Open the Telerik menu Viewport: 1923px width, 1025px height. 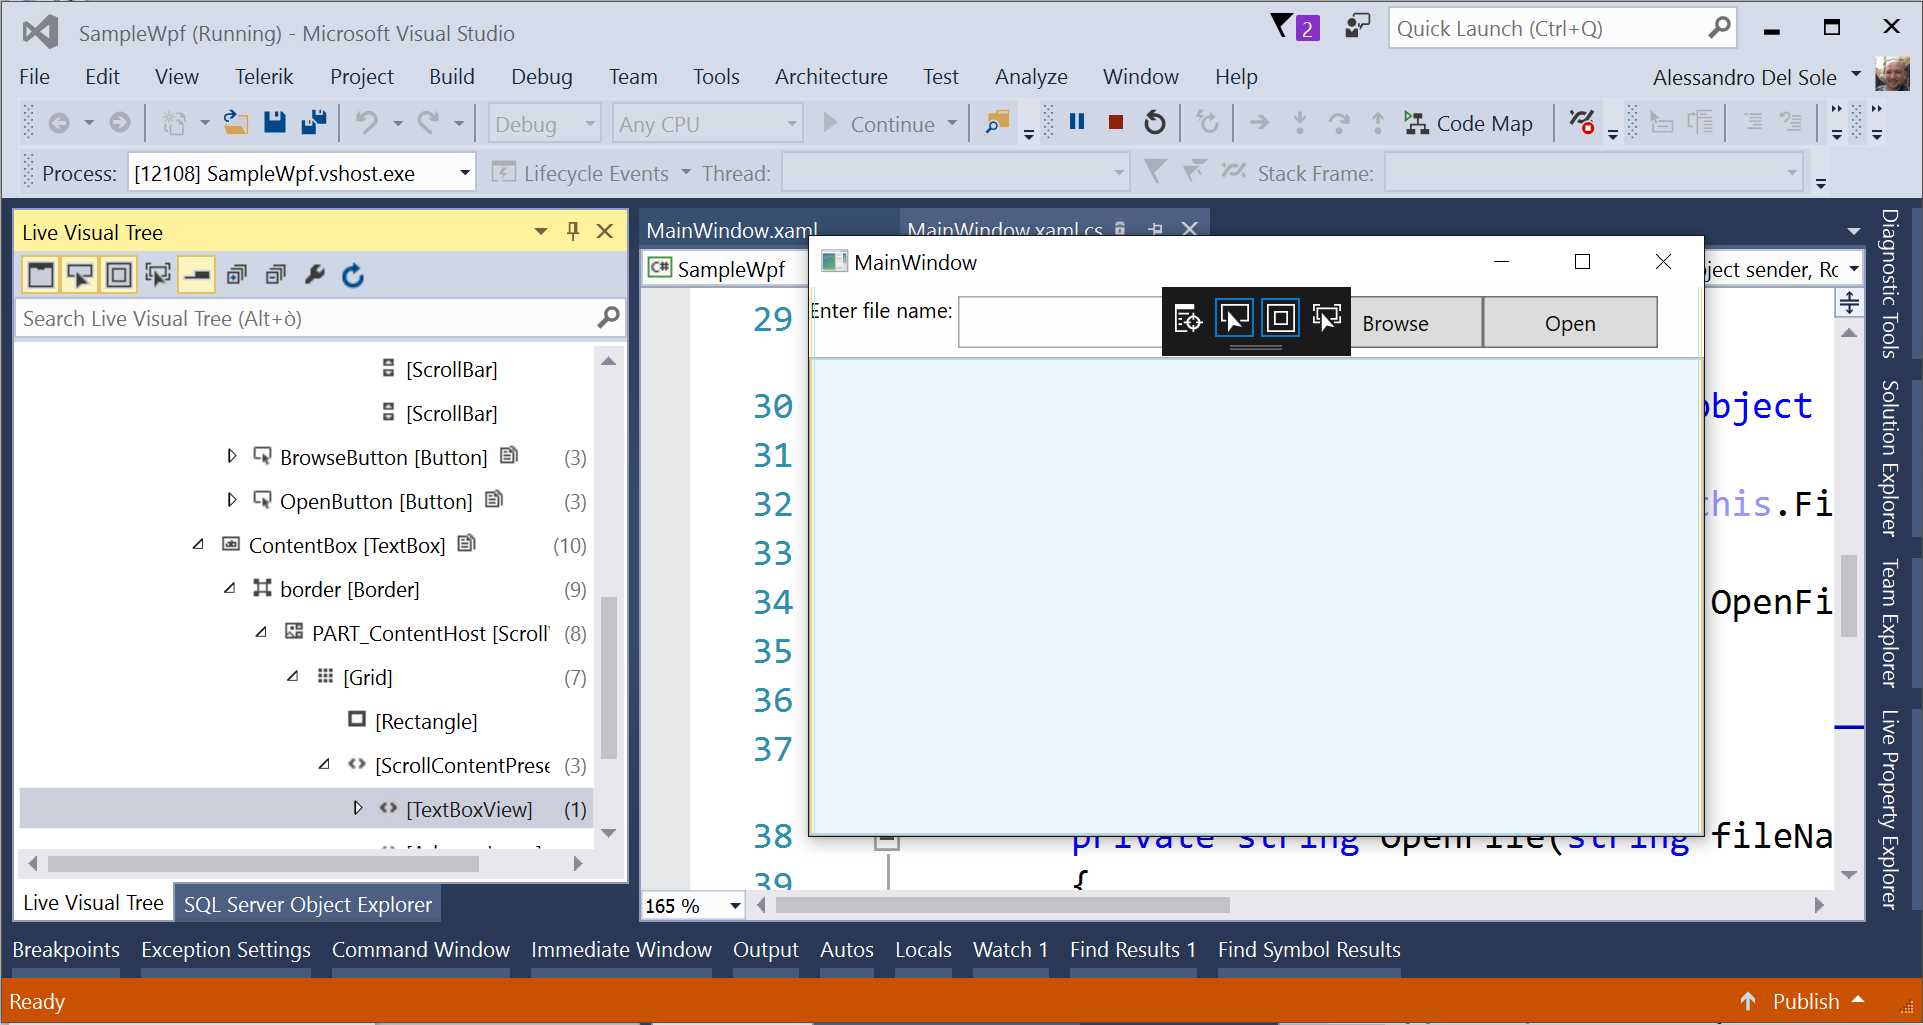coord(264,76)
